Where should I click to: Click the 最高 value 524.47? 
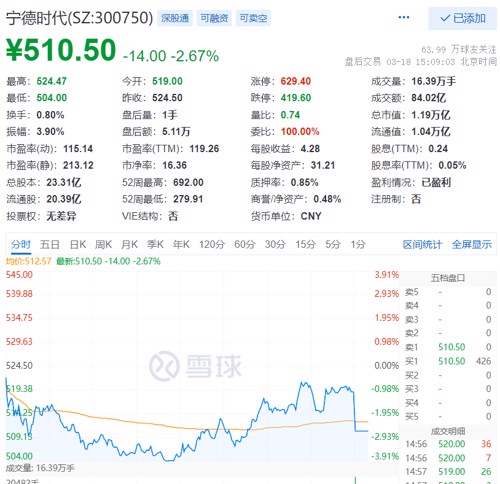(52, 81)
